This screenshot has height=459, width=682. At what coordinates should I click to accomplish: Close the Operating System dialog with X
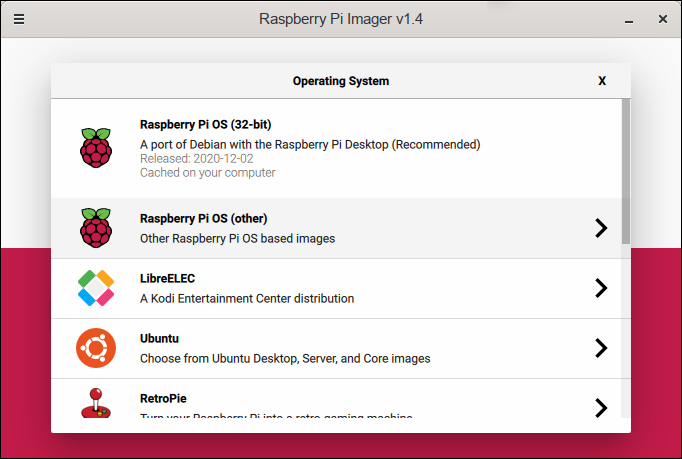[602, 81]
